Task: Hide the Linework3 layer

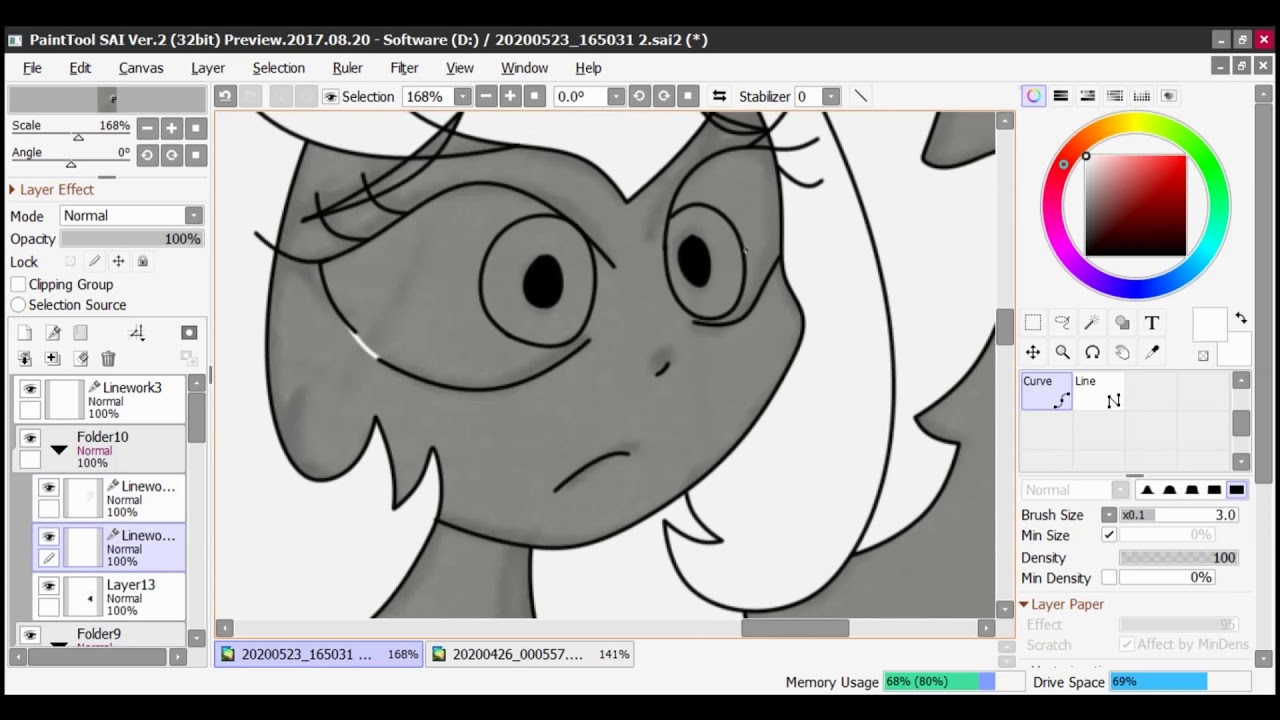Action: pyautogui.click(x=30, y=389)
